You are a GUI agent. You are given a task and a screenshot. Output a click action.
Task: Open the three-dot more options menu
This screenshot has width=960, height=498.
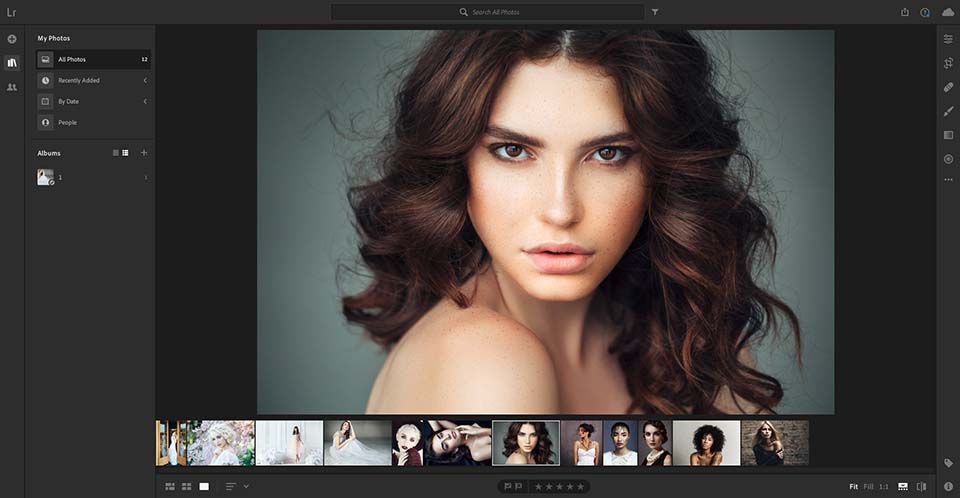[x=948, y=179]
